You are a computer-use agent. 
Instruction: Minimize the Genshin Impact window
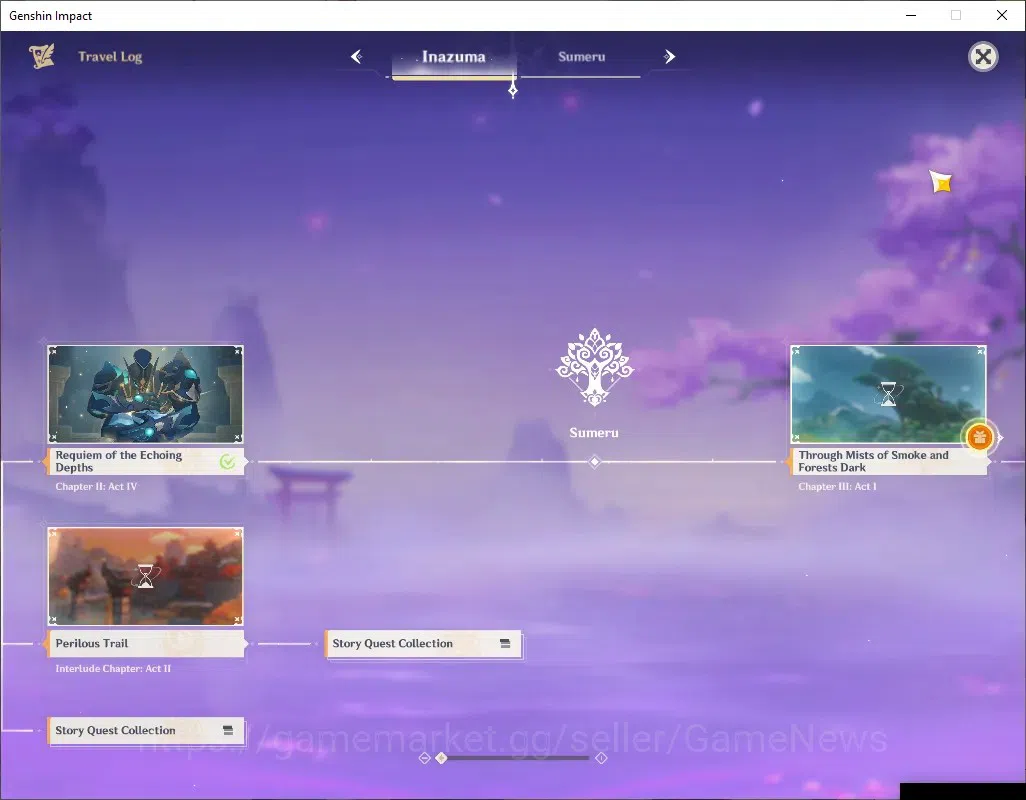tap(911, 15)
